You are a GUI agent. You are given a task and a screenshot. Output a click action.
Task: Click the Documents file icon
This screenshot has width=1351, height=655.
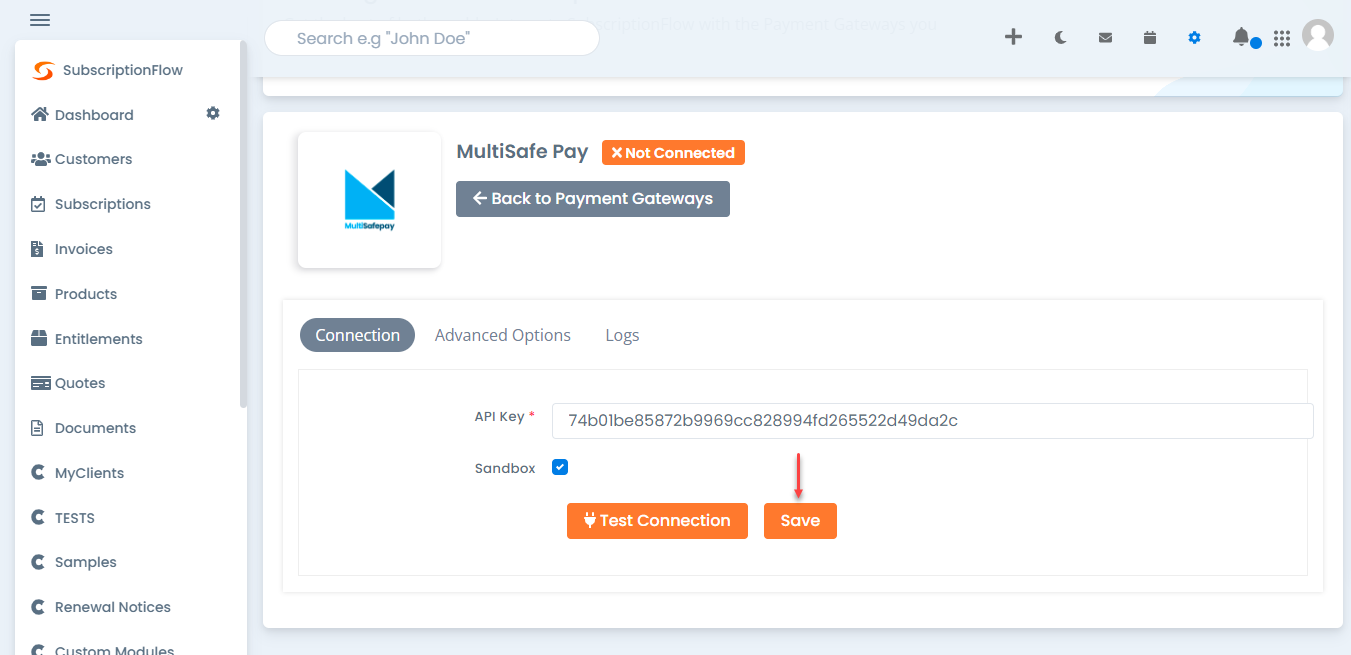(x=37, y=428)
